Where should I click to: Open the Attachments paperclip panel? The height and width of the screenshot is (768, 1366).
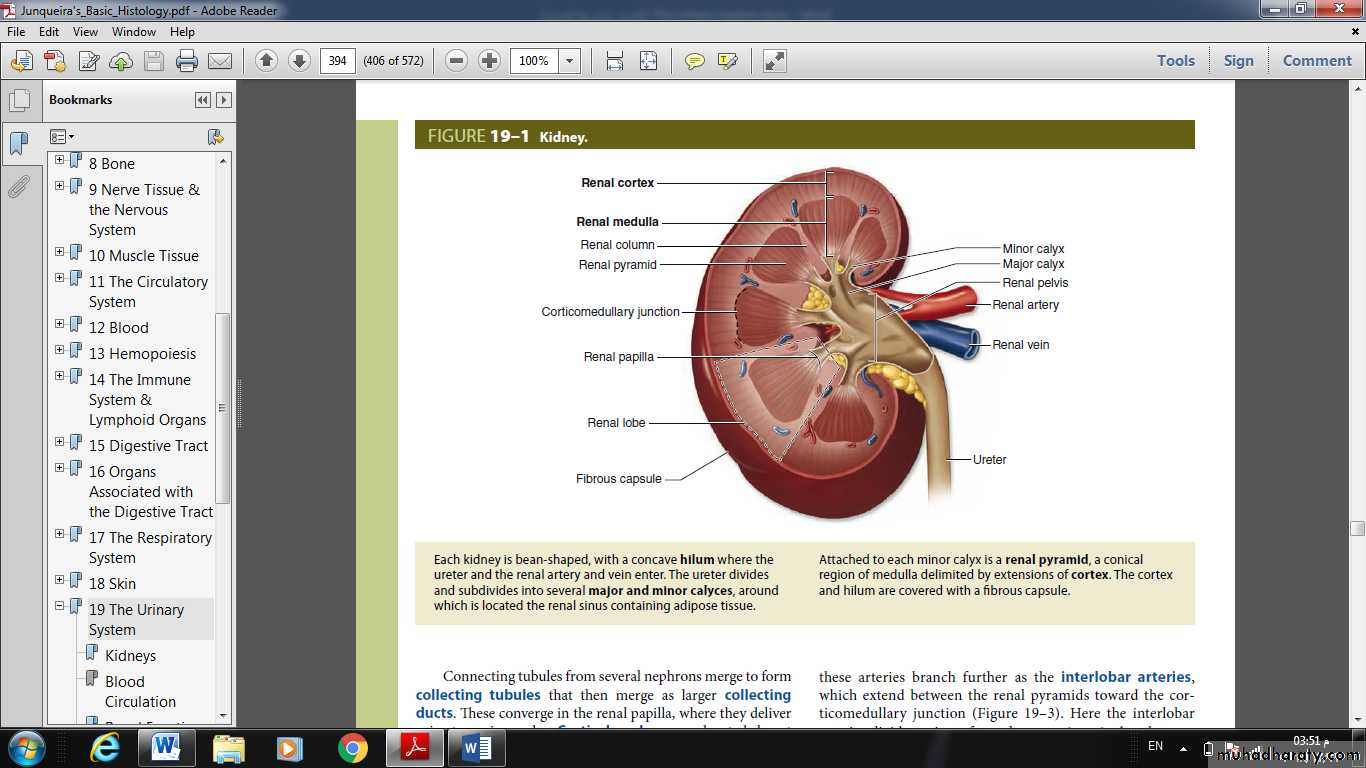click(x=18, y=187)
